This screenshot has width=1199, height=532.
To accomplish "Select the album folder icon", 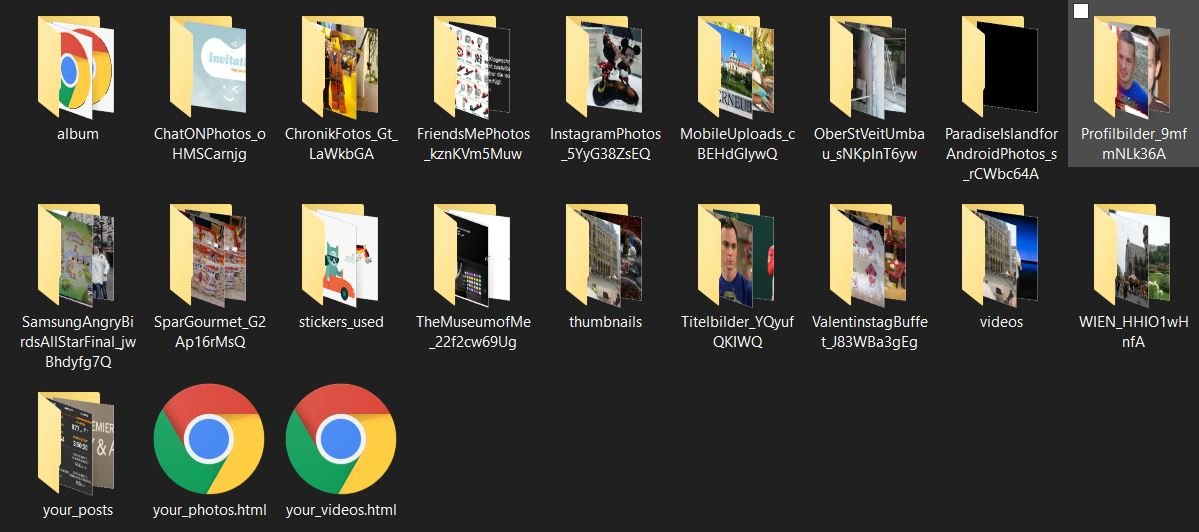I will [x=78, y=67].
